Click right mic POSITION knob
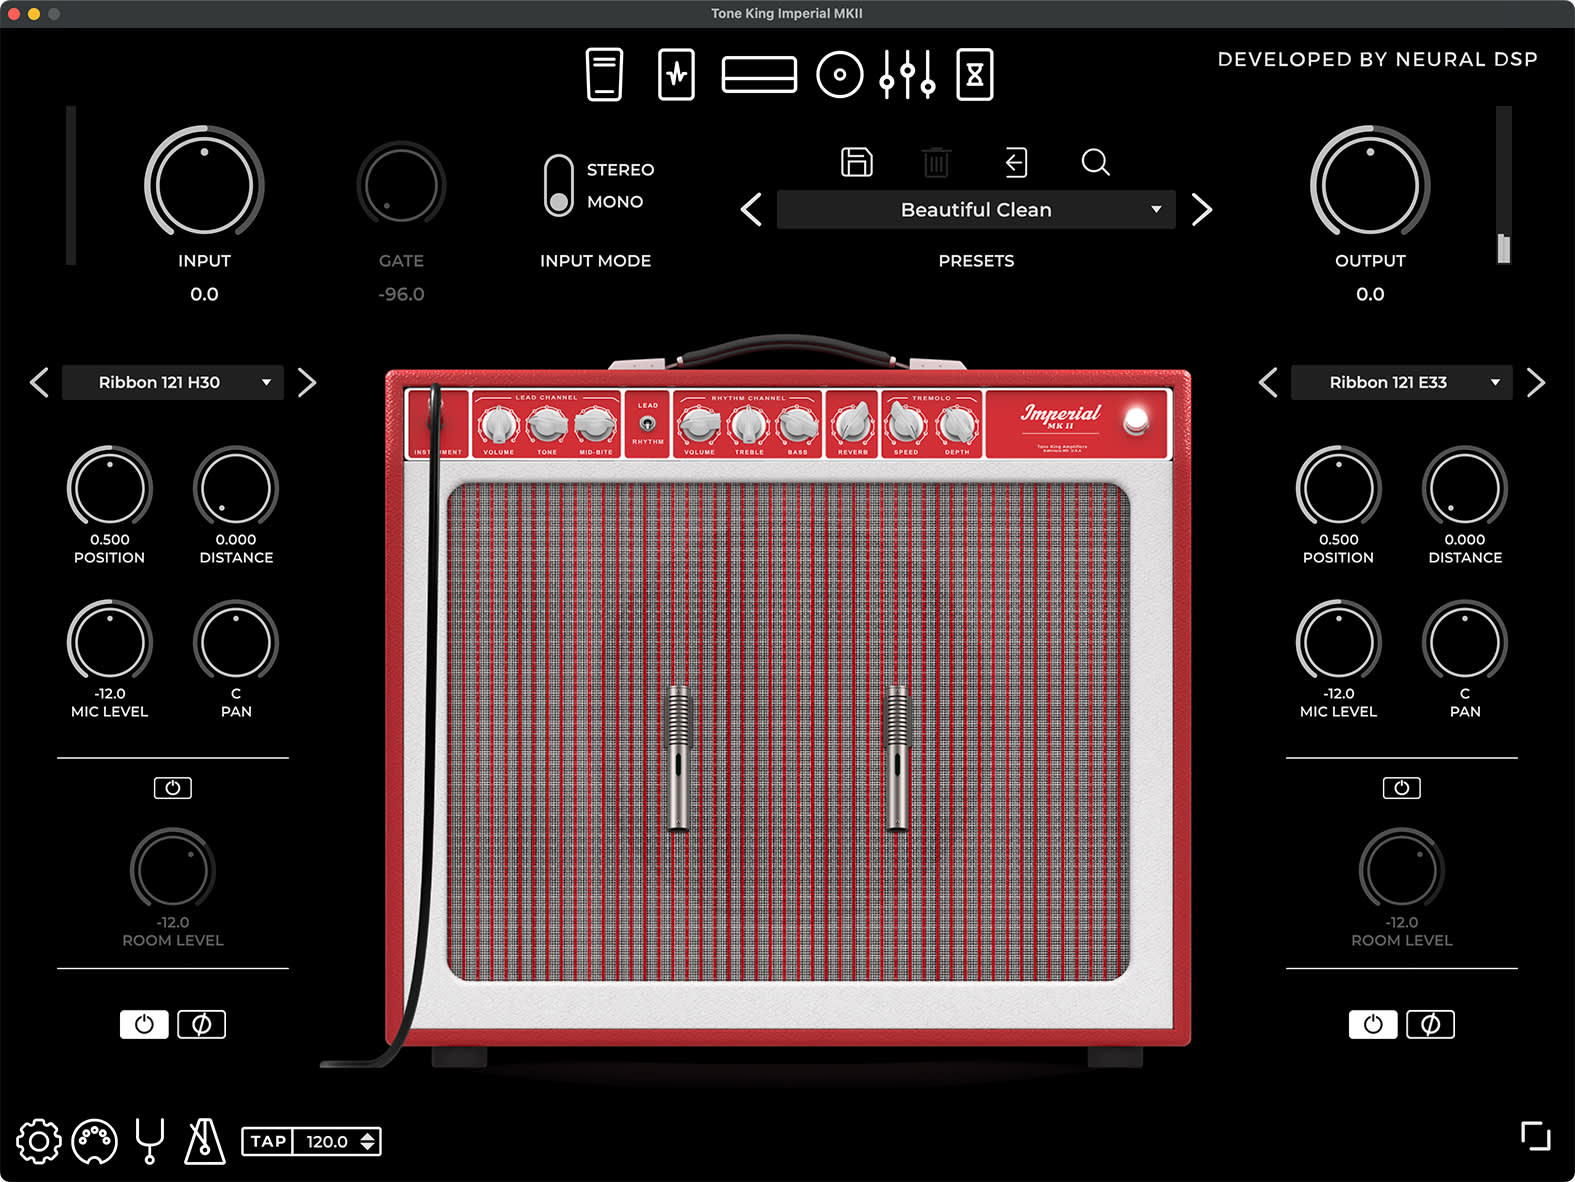1575x1182 pixels. 1338,488
